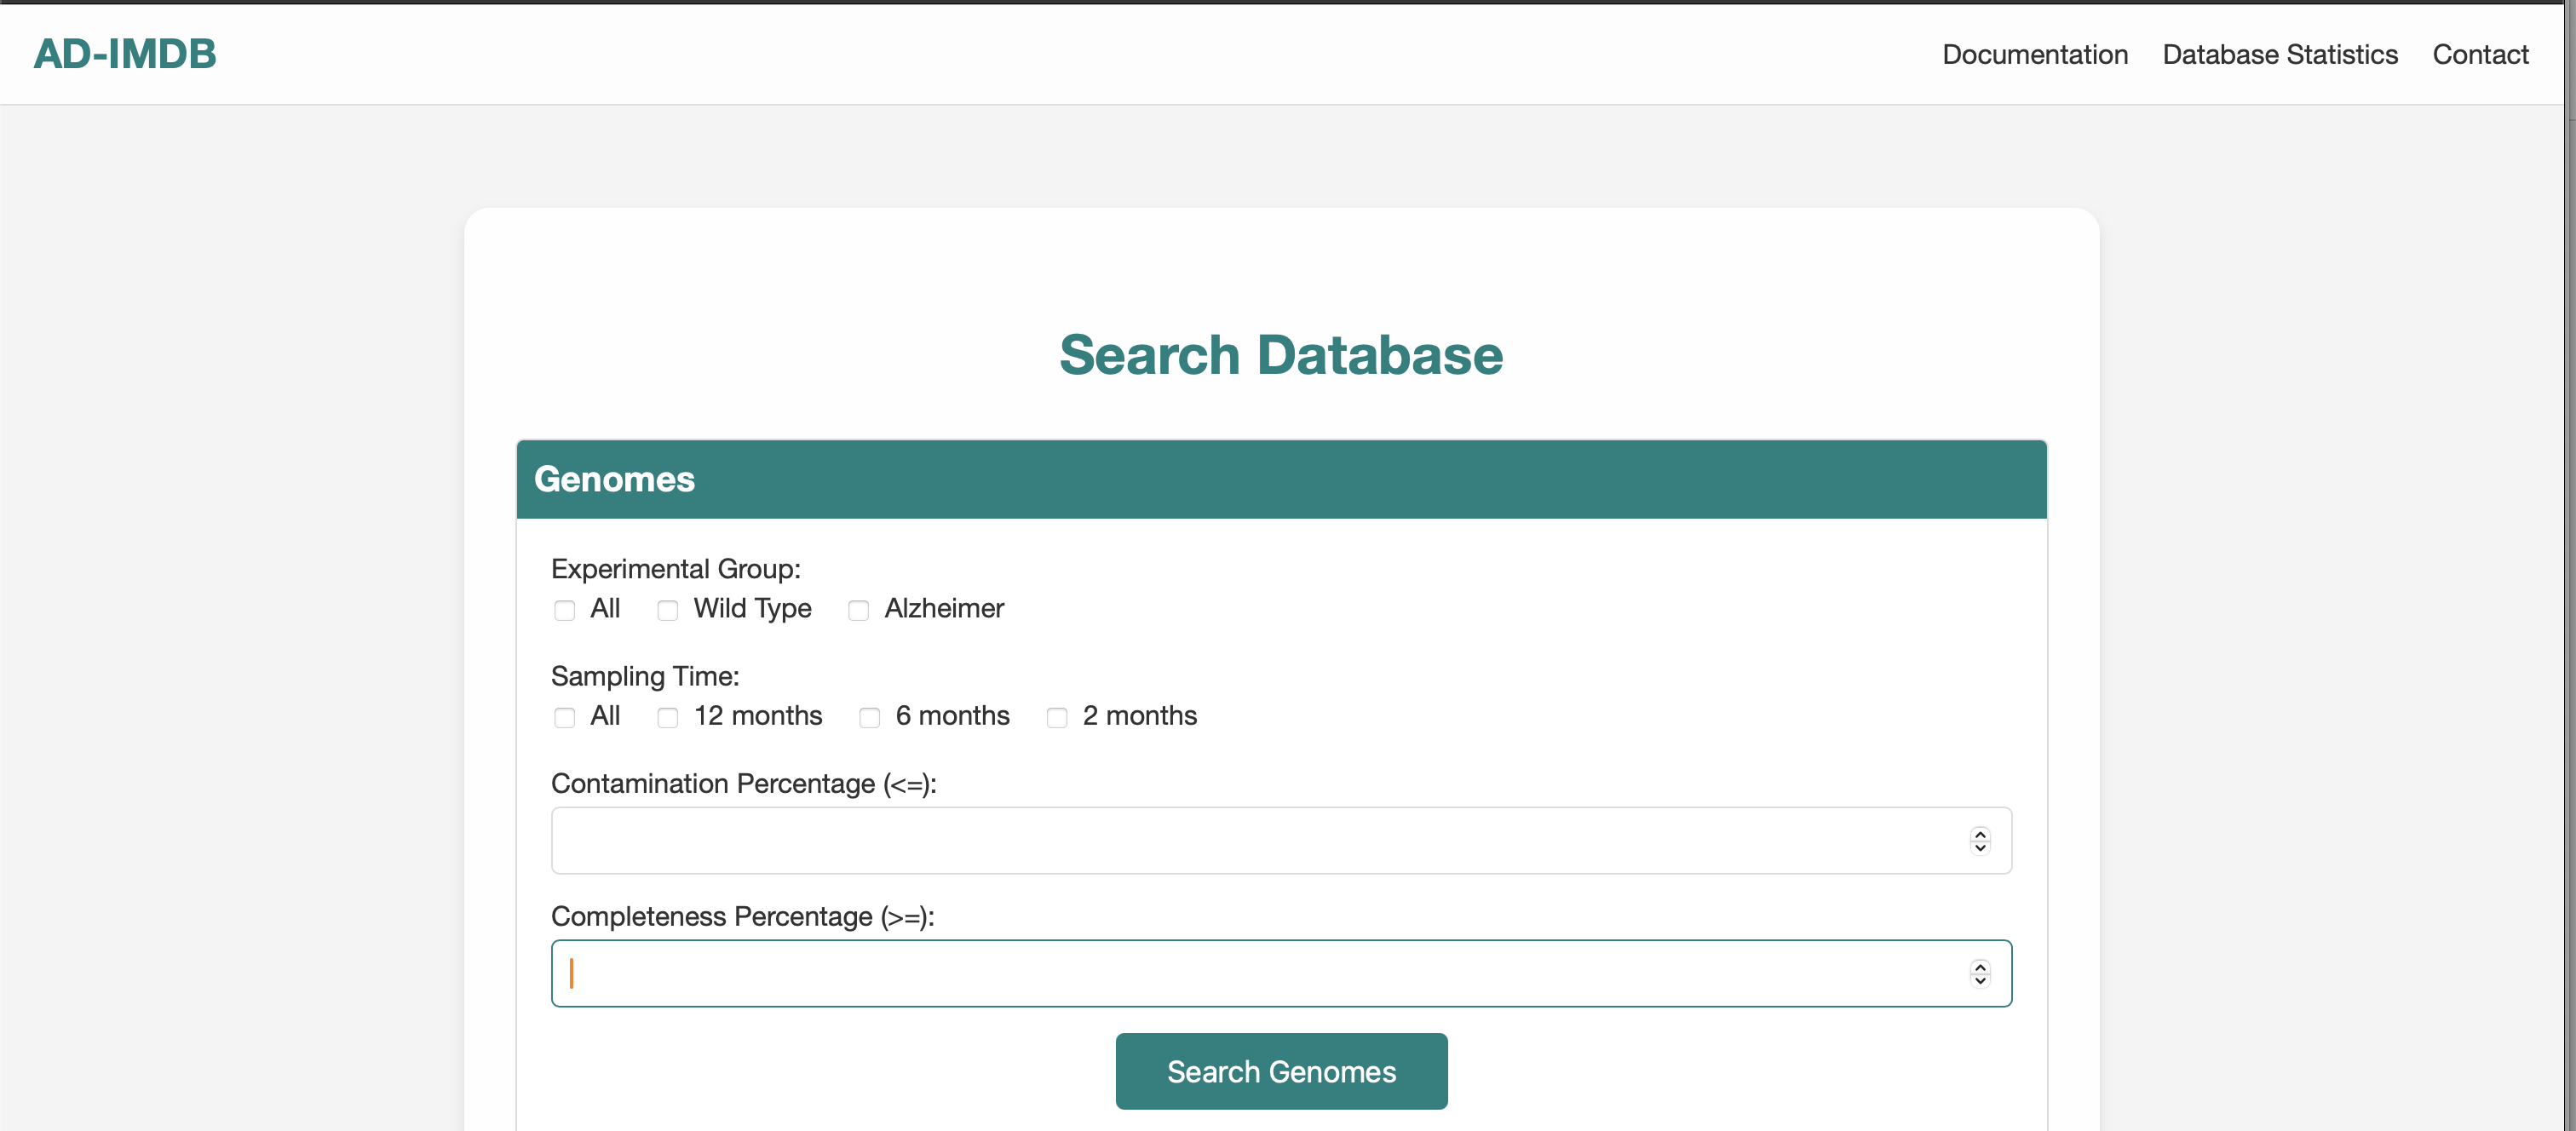
Task: Click inside the completeness percentage field
Action: point(1200,973)
